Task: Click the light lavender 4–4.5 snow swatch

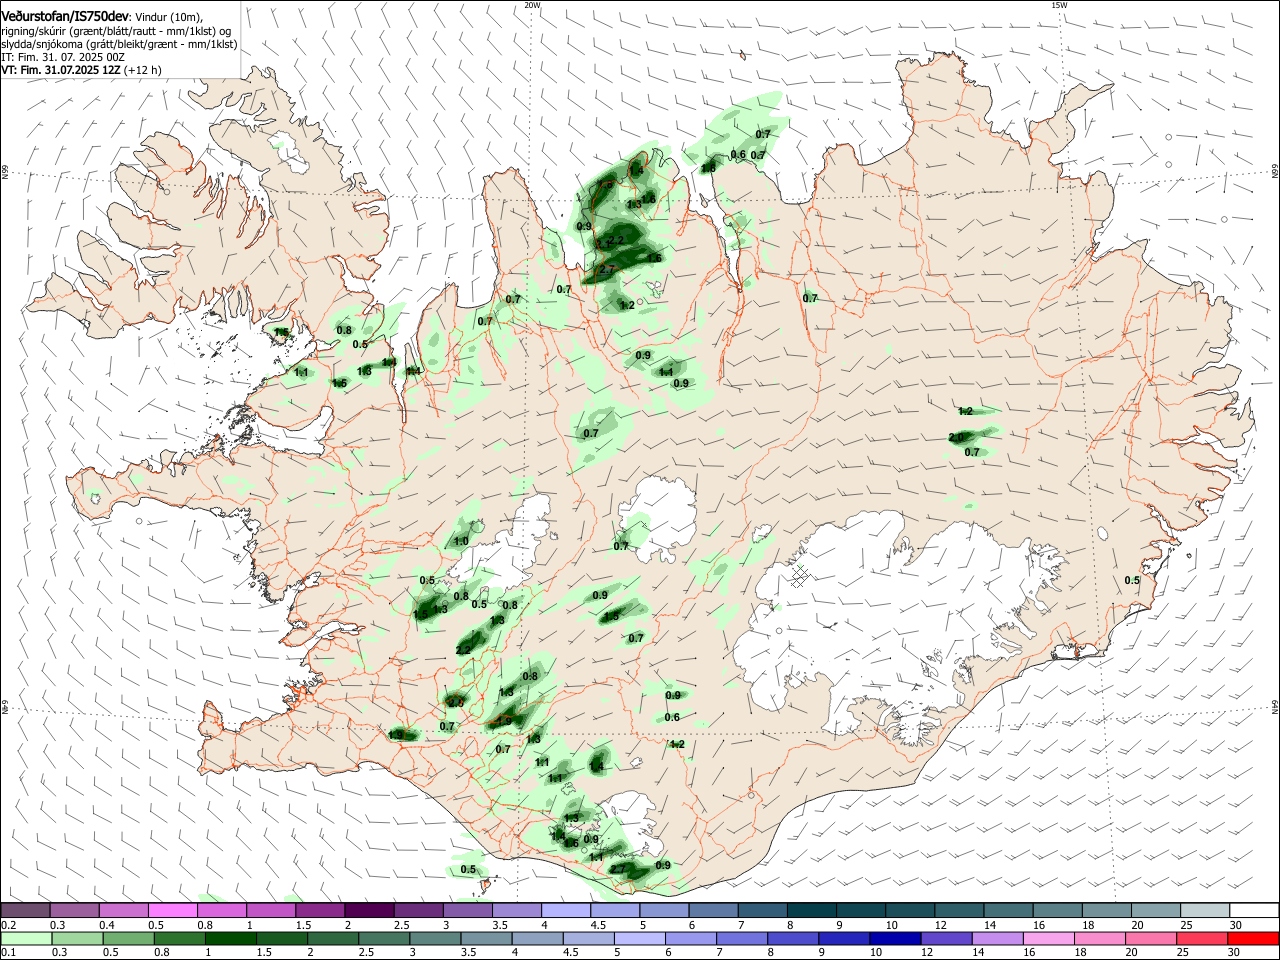Action: (565, 910)
